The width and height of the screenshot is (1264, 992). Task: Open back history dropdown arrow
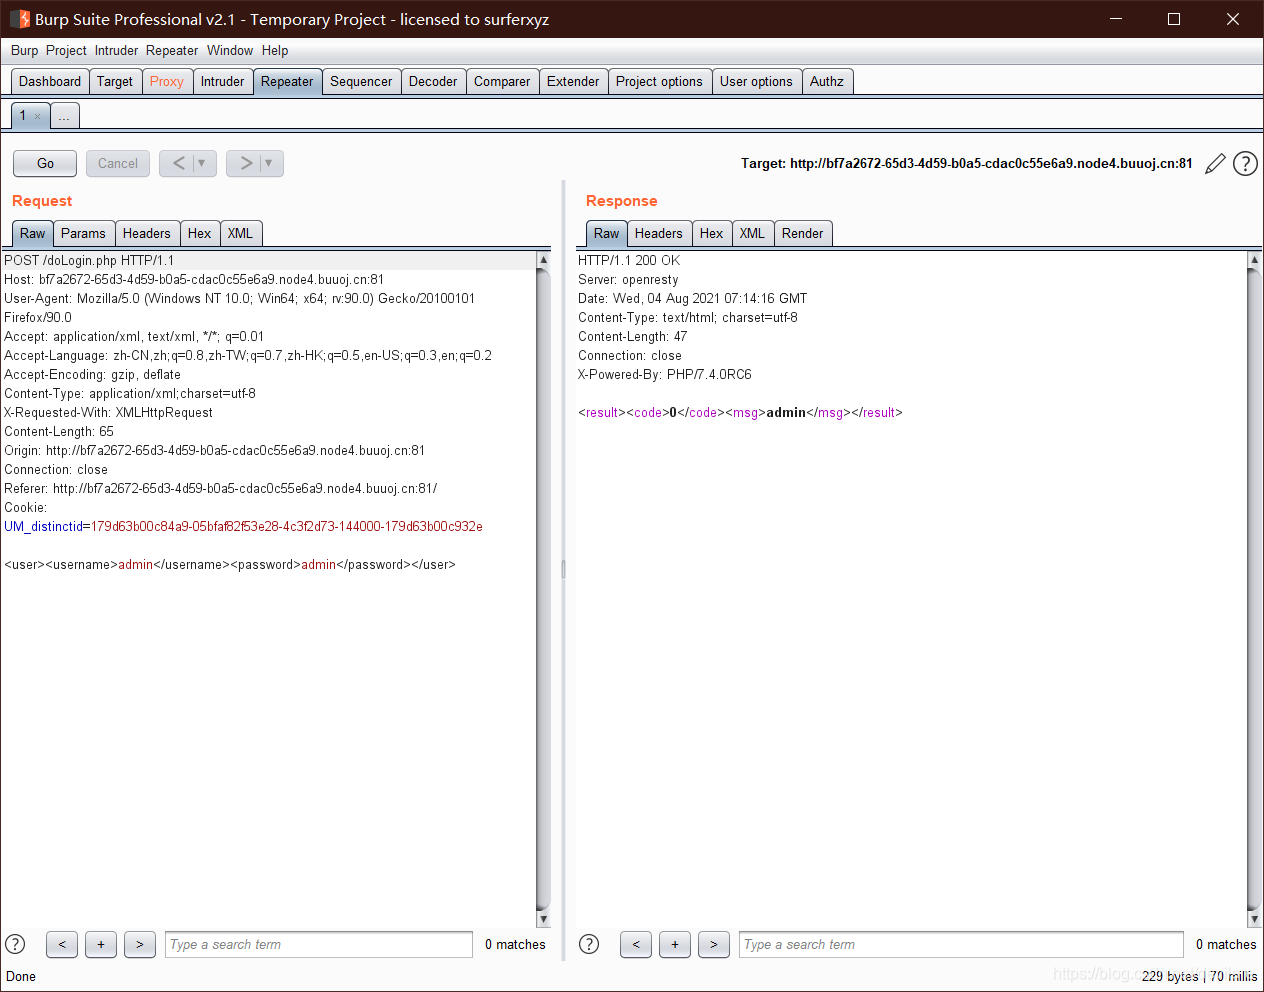(202, 163)
